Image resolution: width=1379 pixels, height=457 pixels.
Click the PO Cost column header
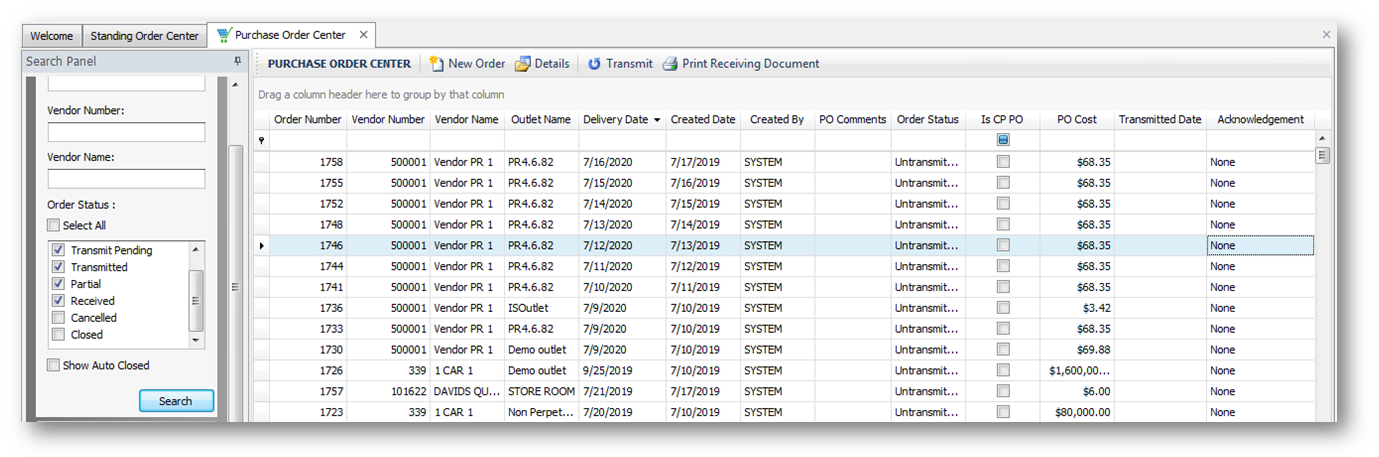[1076, 120]
